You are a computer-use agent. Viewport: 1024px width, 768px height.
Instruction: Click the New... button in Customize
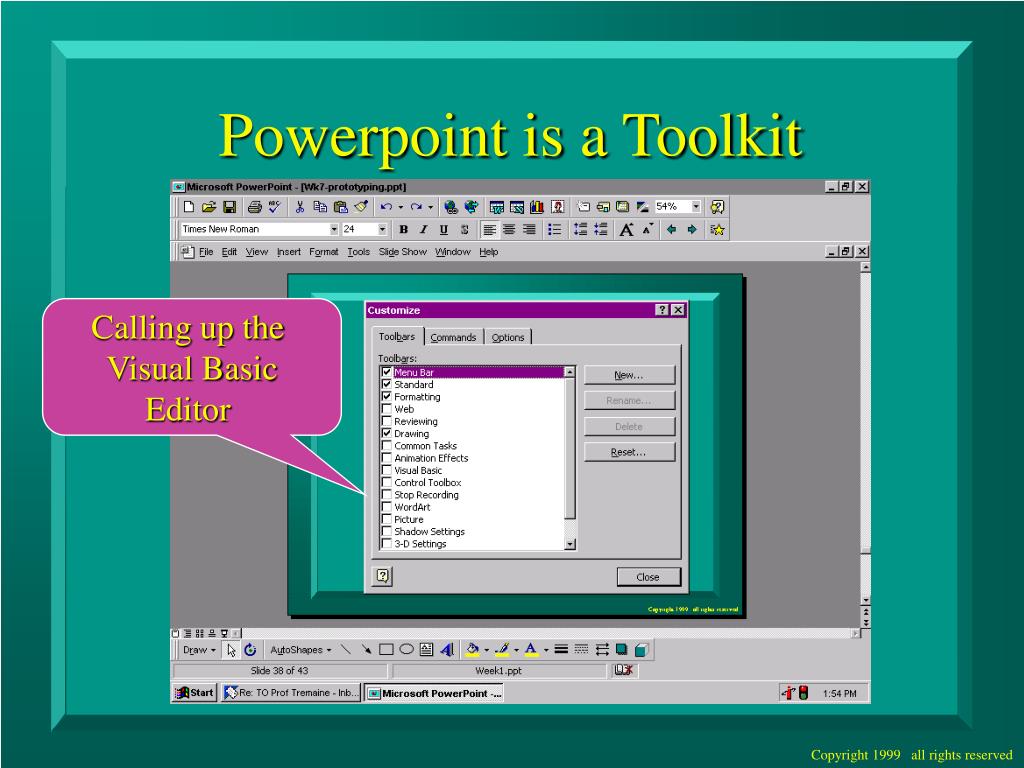629,375
